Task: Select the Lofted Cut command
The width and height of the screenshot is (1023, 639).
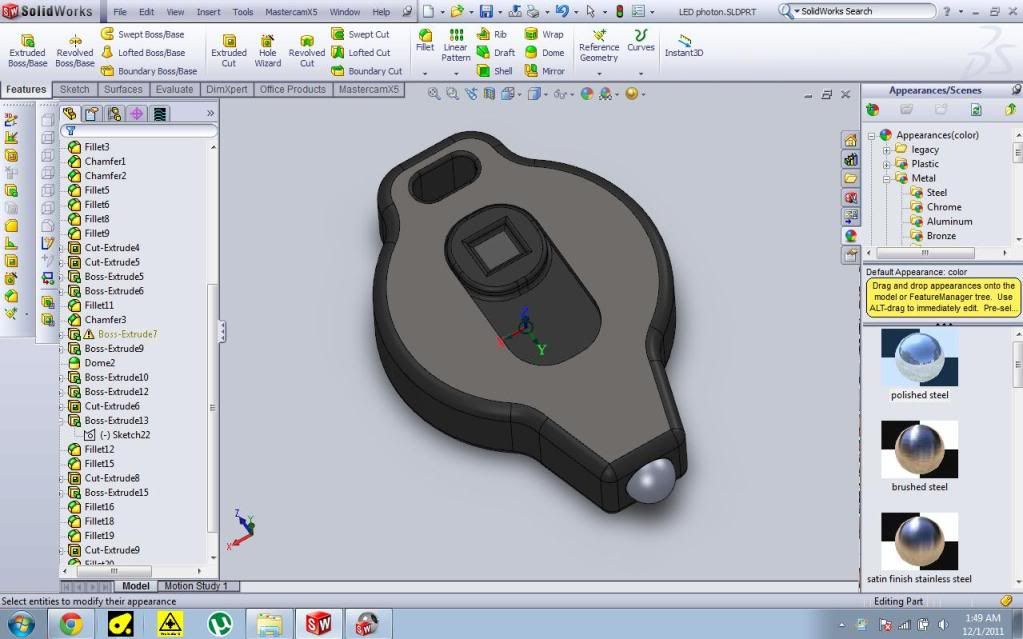Action: 361,52
